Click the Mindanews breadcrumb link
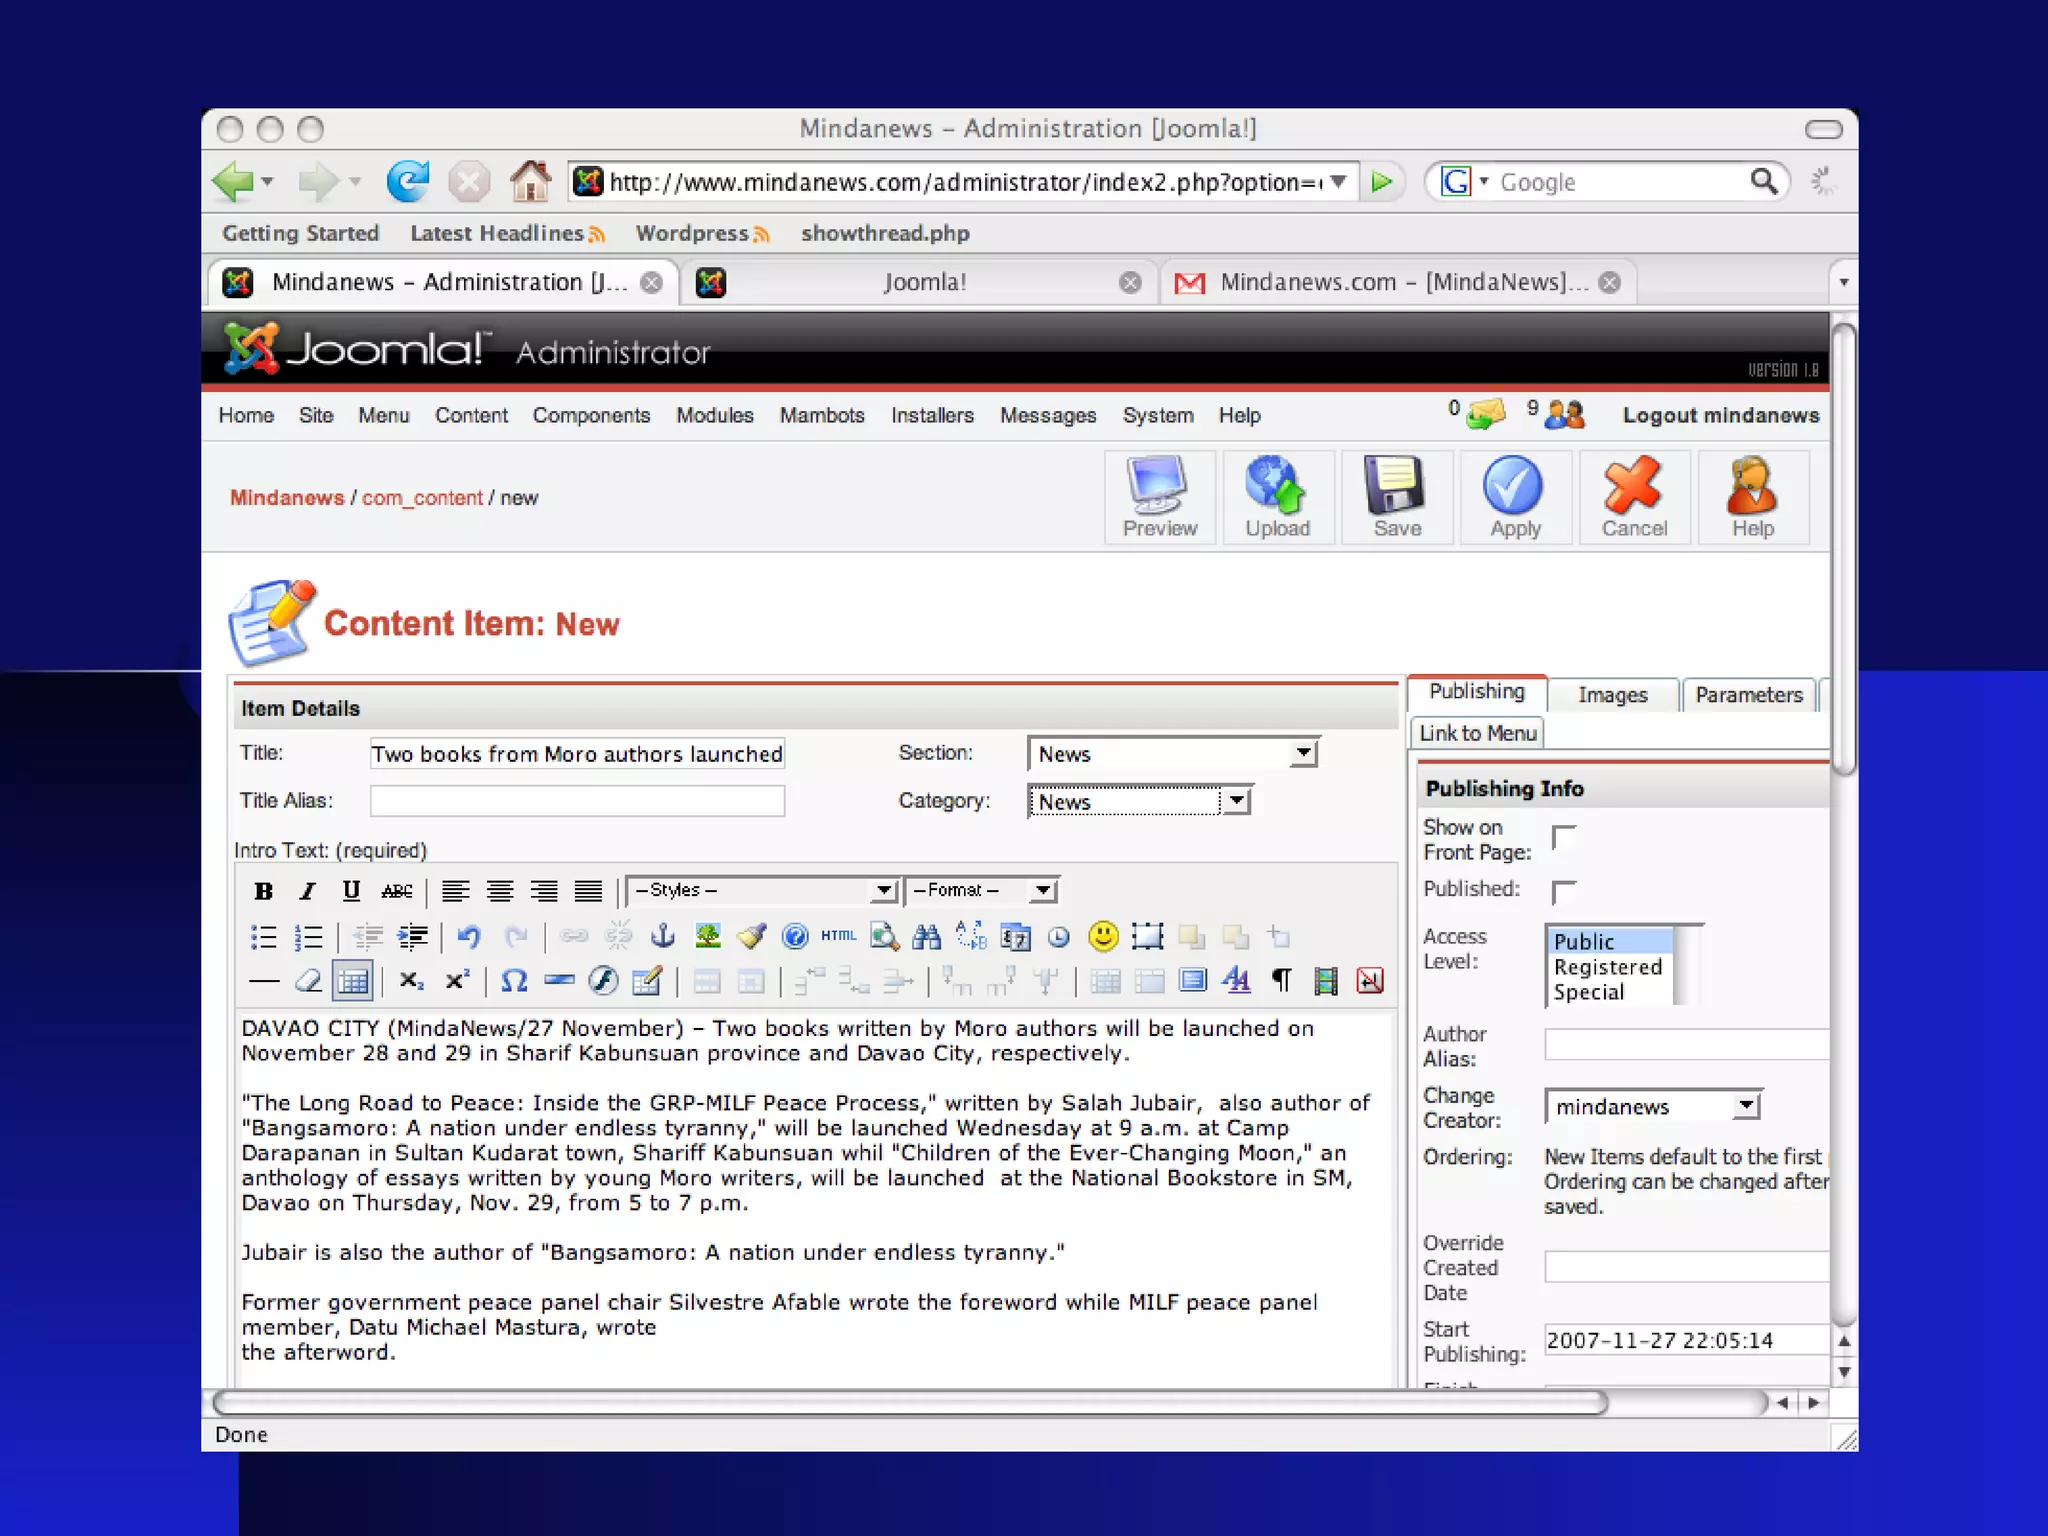Viewport: 2048px width, 1536px height. tap(287, 498)
